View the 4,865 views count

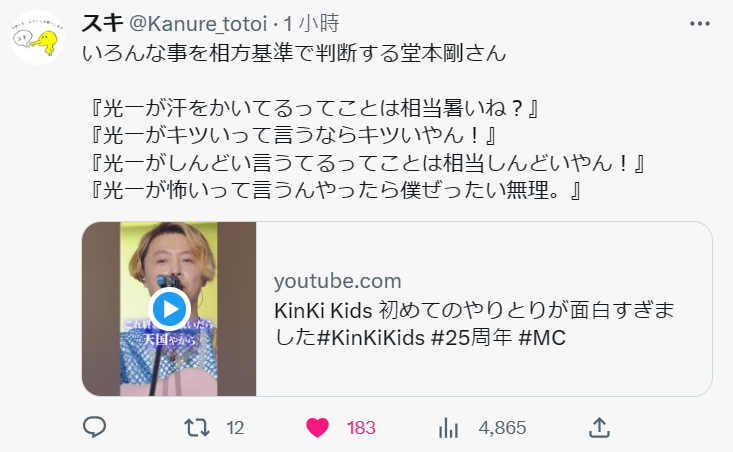[502, 428]
